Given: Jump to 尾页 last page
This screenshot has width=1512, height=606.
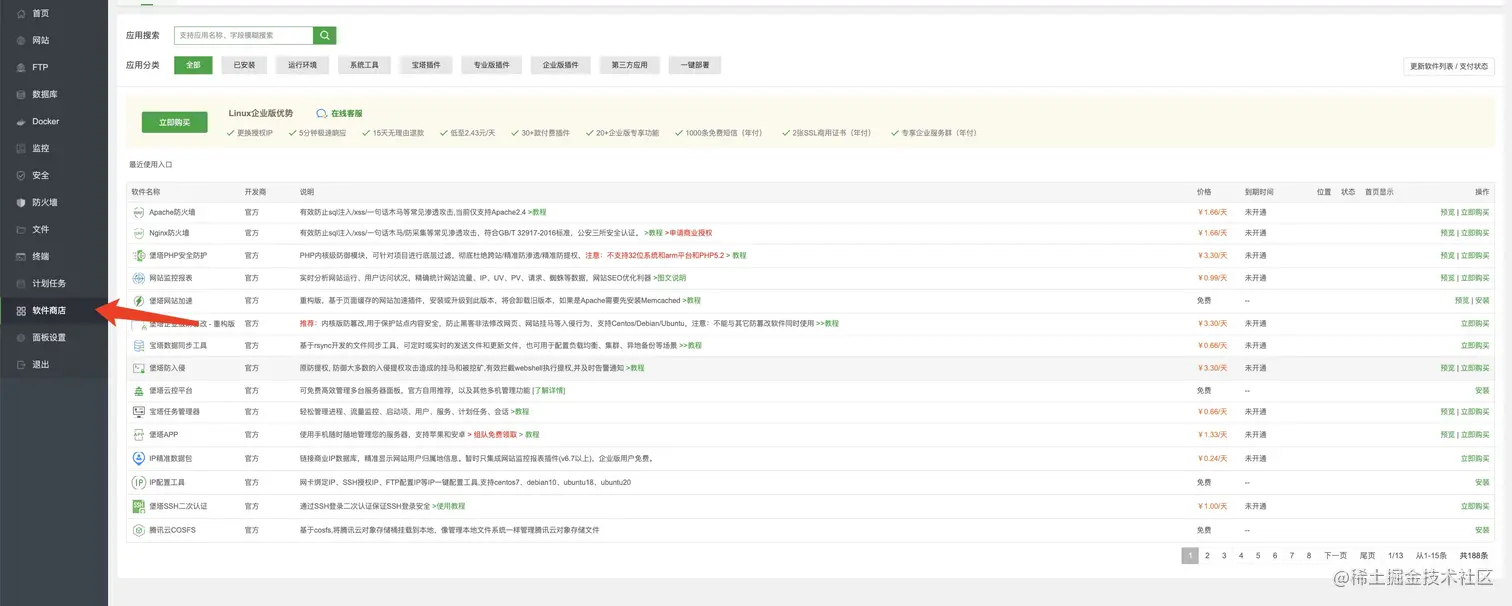Looking at the screenshot, I should pyautogui.click(x=1367, y=555).
